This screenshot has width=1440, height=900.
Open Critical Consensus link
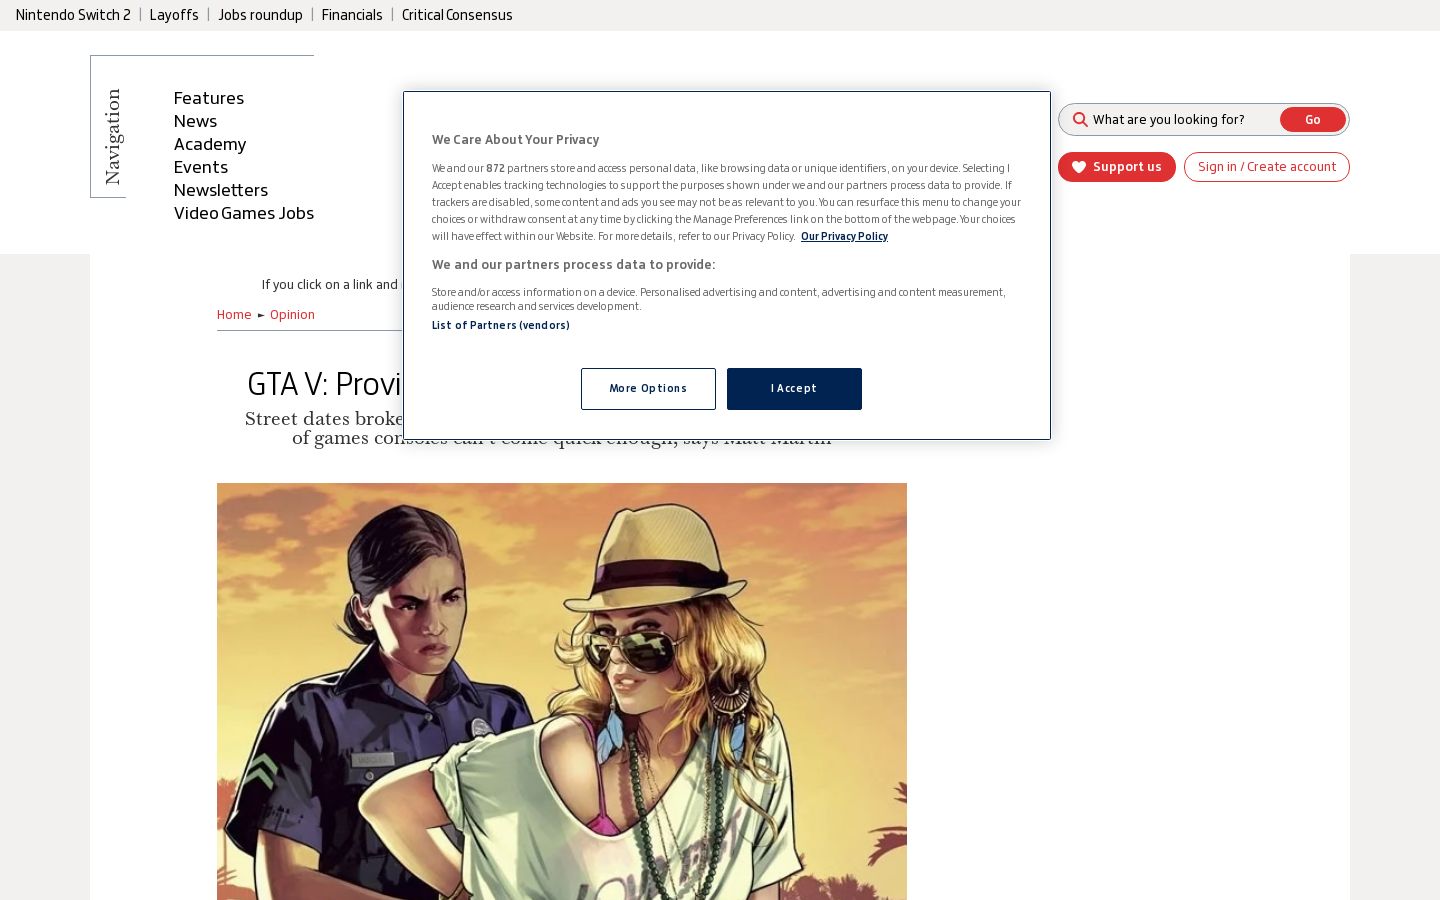[457, 15]
